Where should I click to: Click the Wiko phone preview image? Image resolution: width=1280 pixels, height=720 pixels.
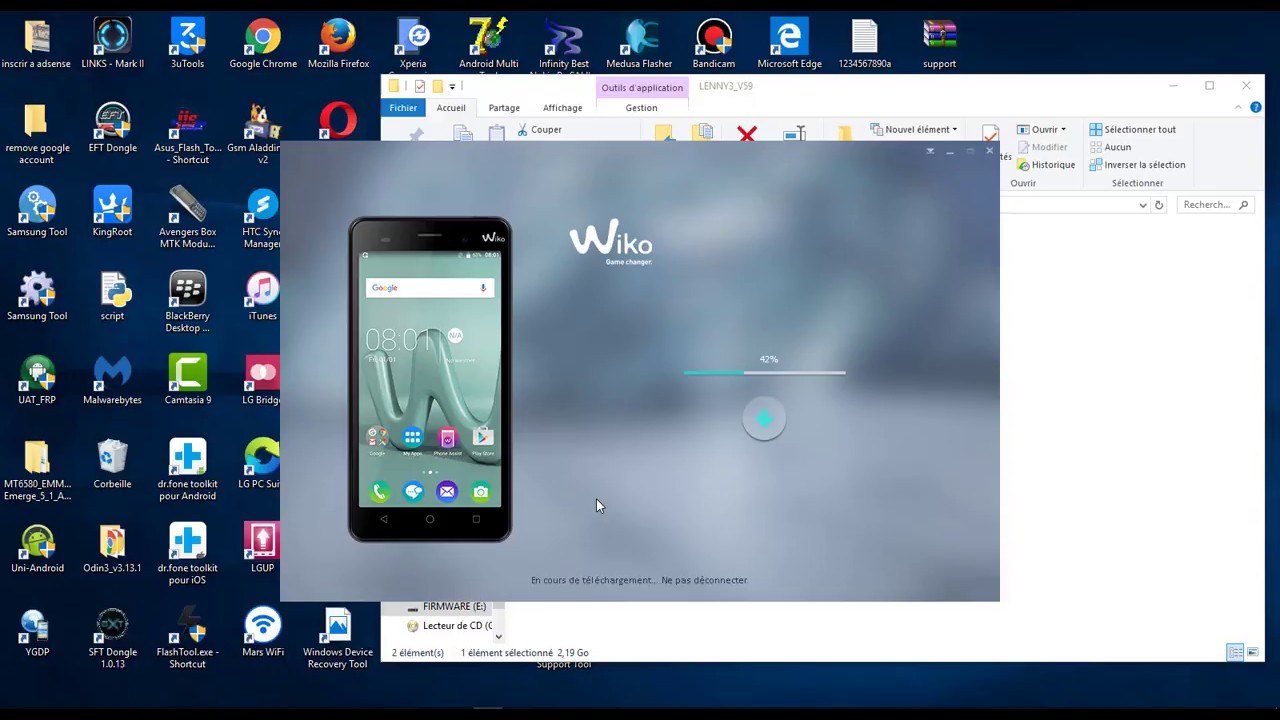click(430, 379)
